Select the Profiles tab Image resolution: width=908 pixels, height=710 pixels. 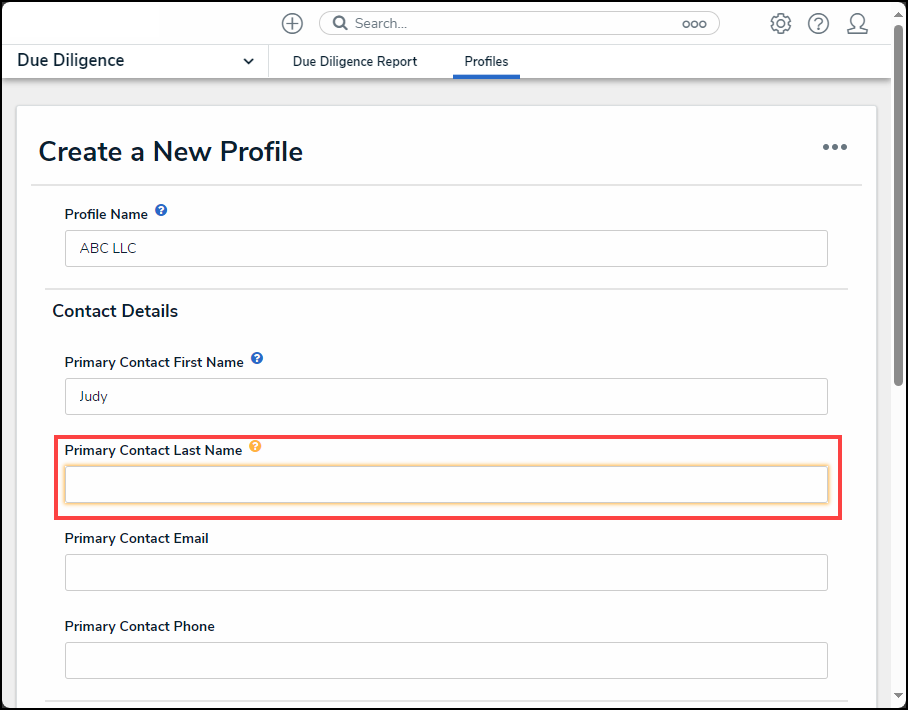click(486, 61)
